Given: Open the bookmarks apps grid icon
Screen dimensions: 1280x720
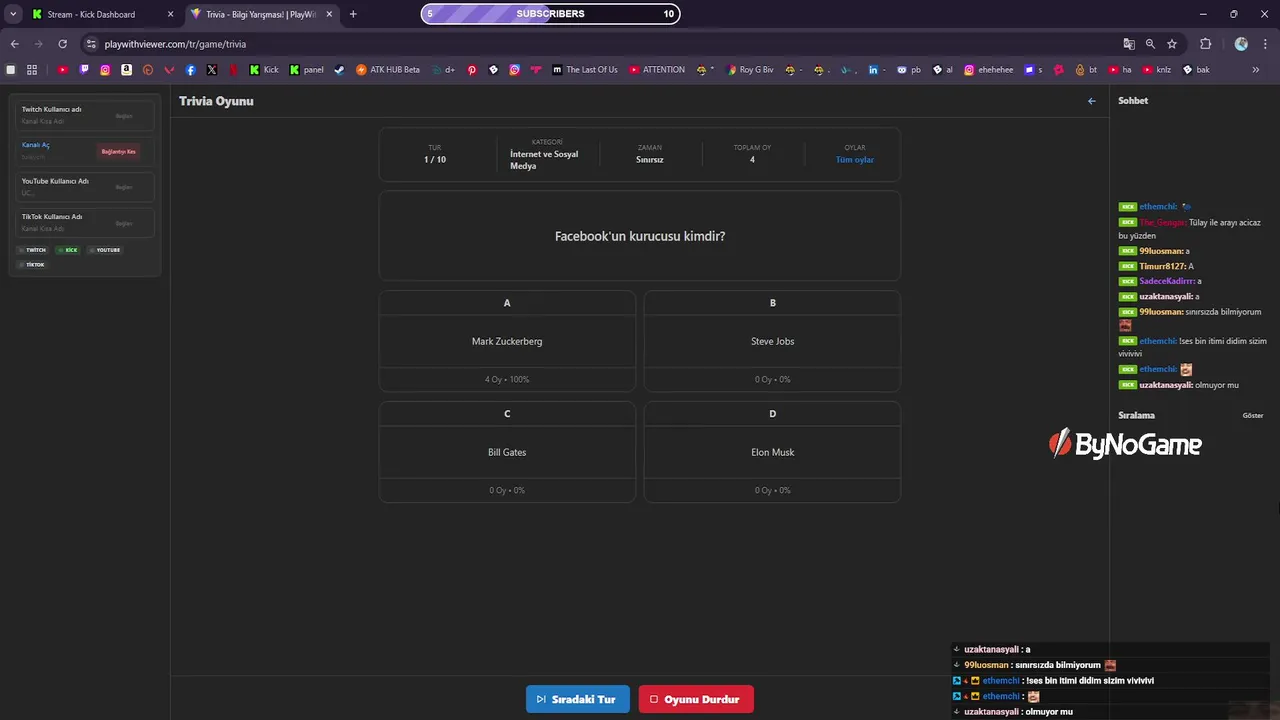Looking at the screenshot, I should pos(32,70).
